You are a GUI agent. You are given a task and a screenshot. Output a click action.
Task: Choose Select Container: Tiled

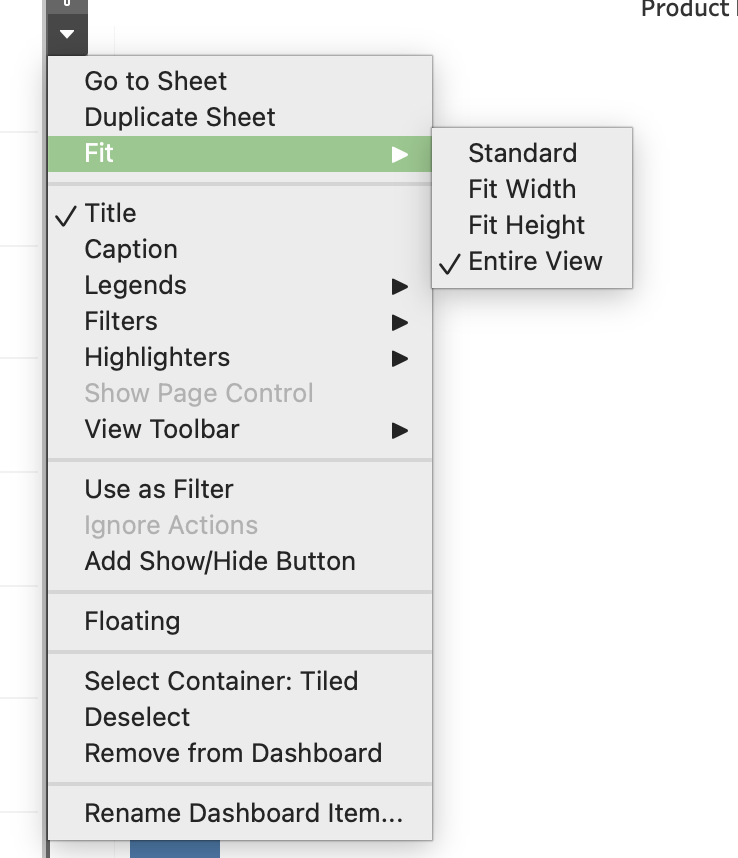point(220,681)
